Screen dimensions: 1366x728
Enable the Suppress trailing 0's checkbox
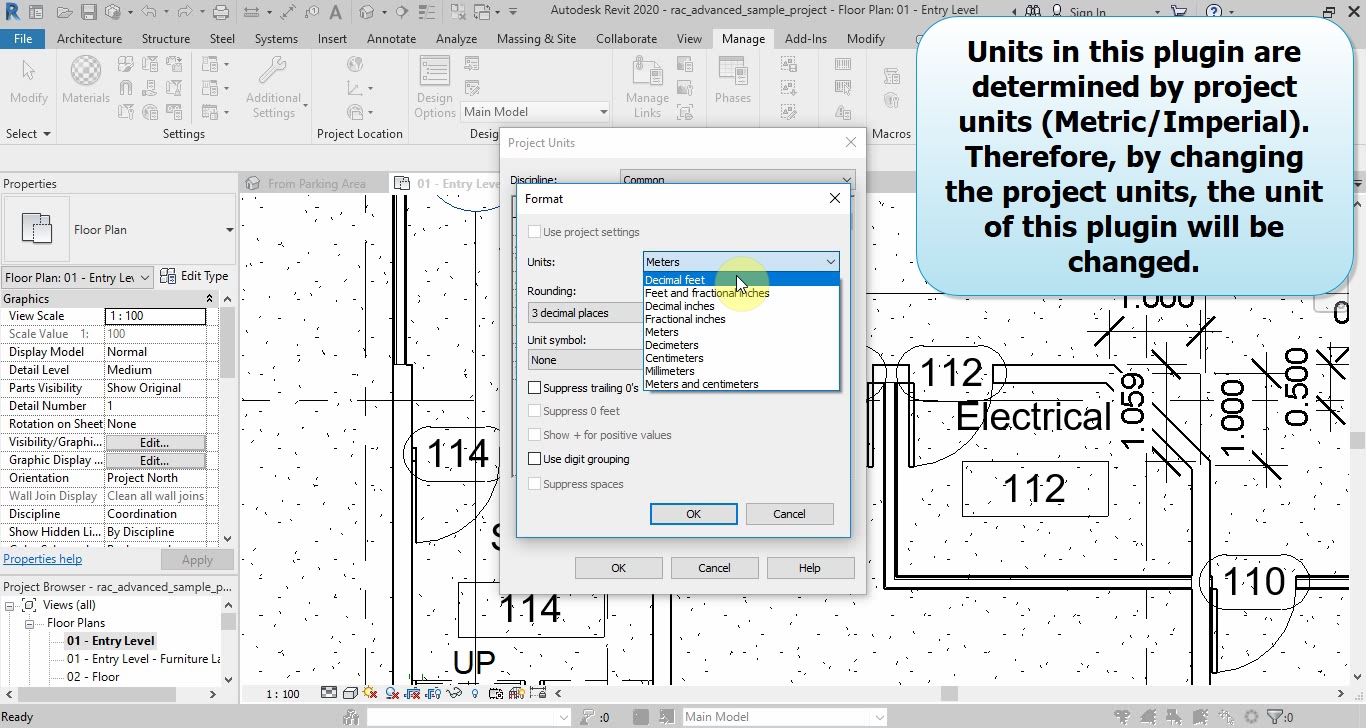coord(535,388)
